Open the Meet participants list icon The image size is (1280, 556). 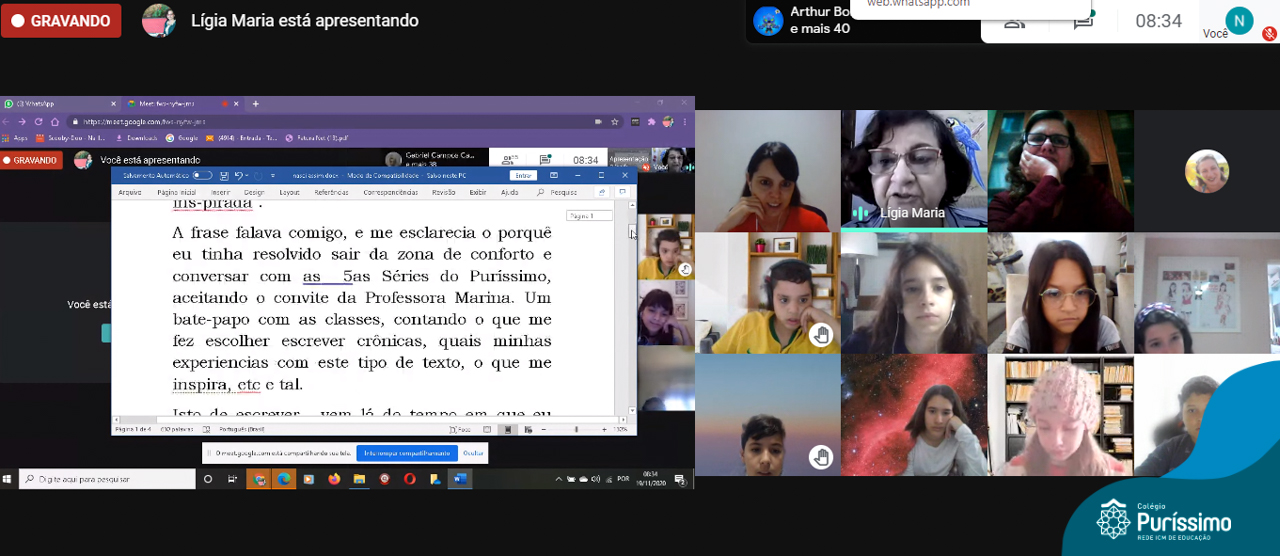(x=1015, y=22)
